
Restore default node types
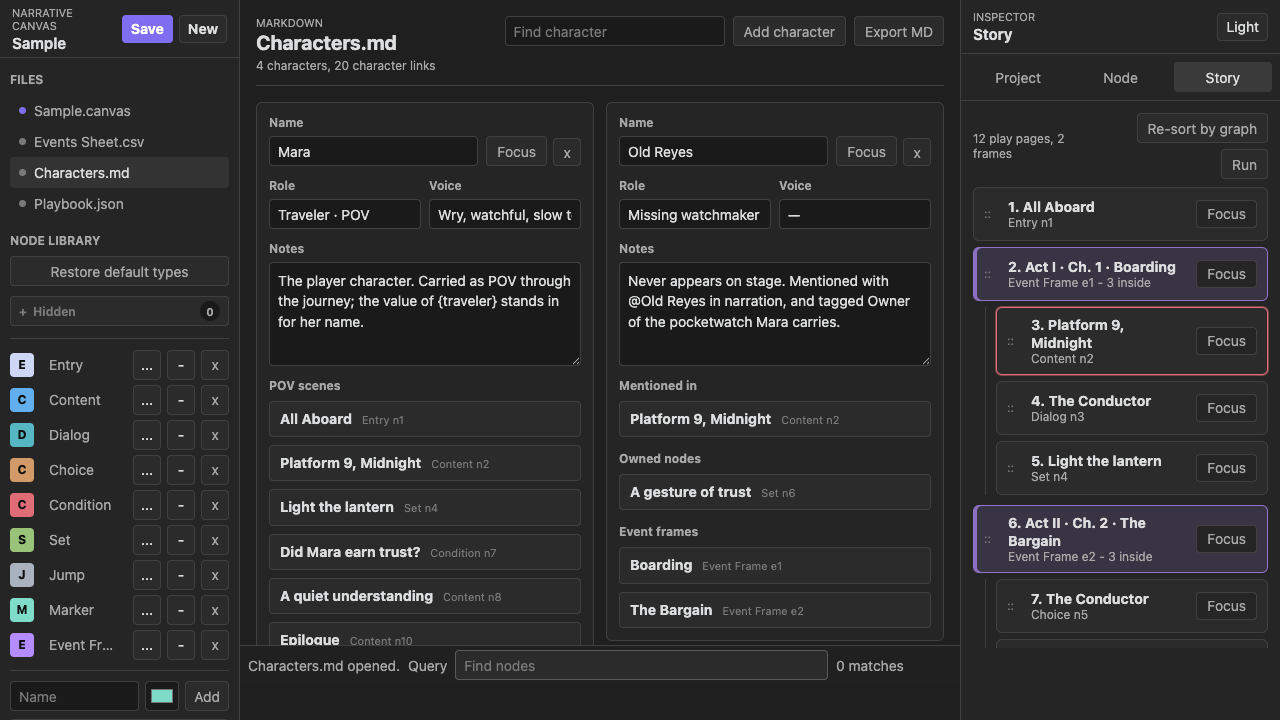pos(119,272)
